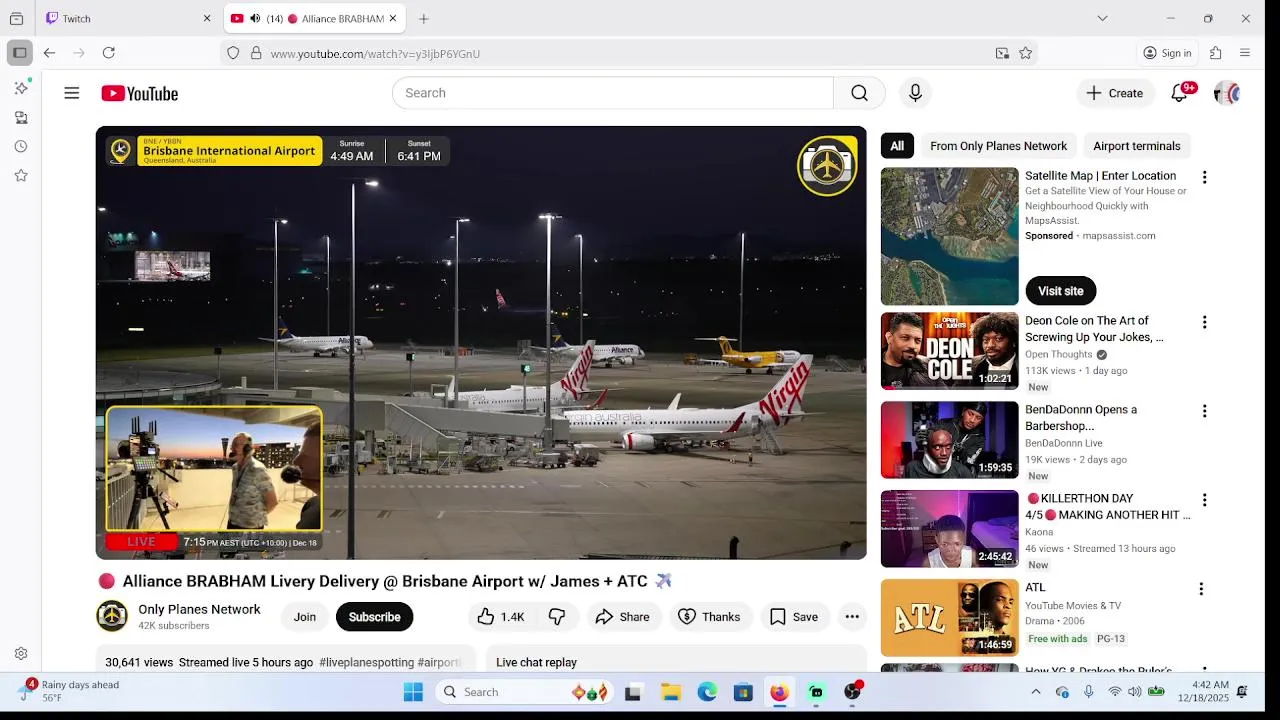Select the All filter chip
Viewport: 1280px width, 720px height.
(897, 146)
